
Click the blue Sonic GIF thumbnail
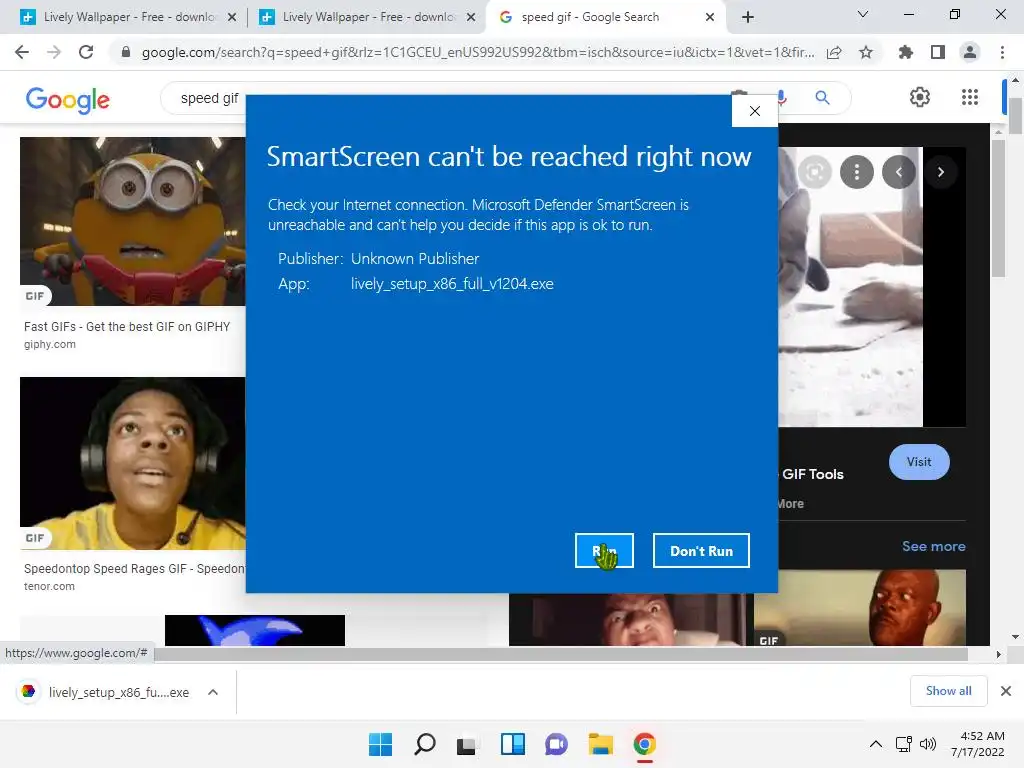(x=255, y=630)
